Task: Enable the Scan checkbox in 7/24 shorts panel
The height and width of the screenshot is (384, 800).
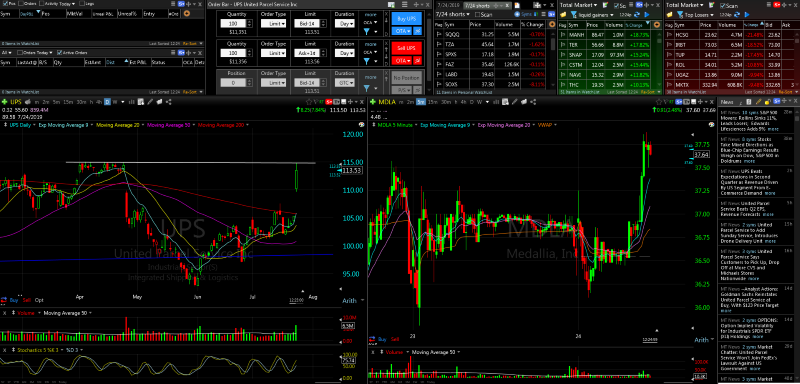Action: [x=478, y=14]
